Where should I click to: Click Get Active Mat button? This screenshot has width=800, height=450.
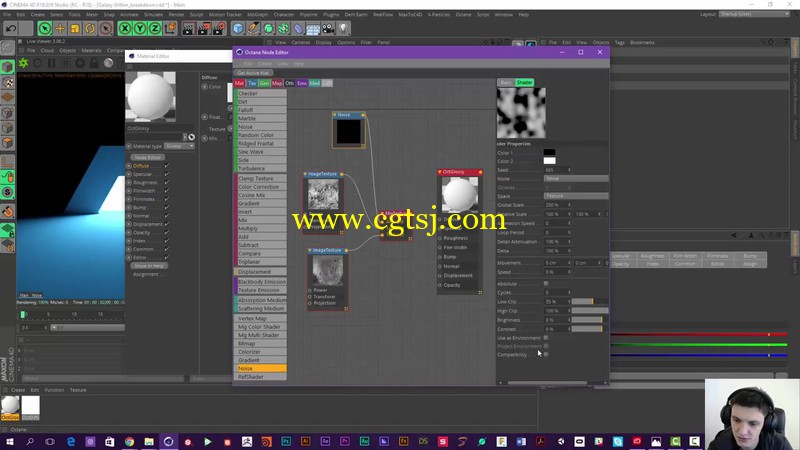click(253, 73)
